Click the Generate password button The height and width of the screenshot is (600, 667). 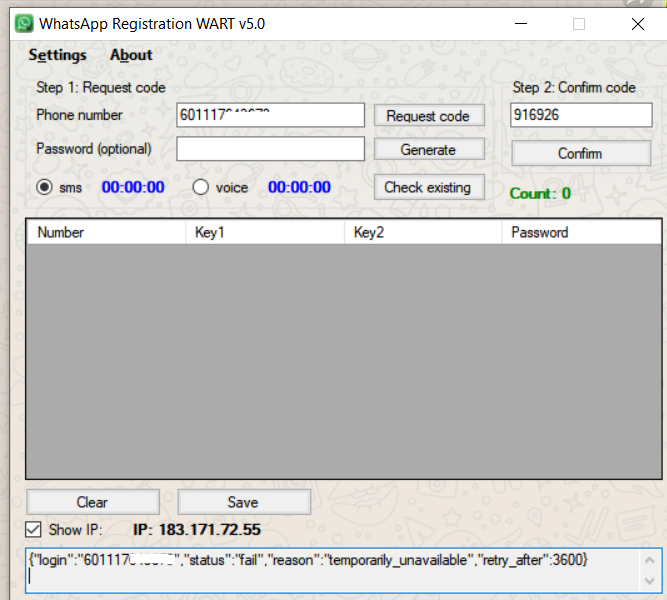[429, 149]
